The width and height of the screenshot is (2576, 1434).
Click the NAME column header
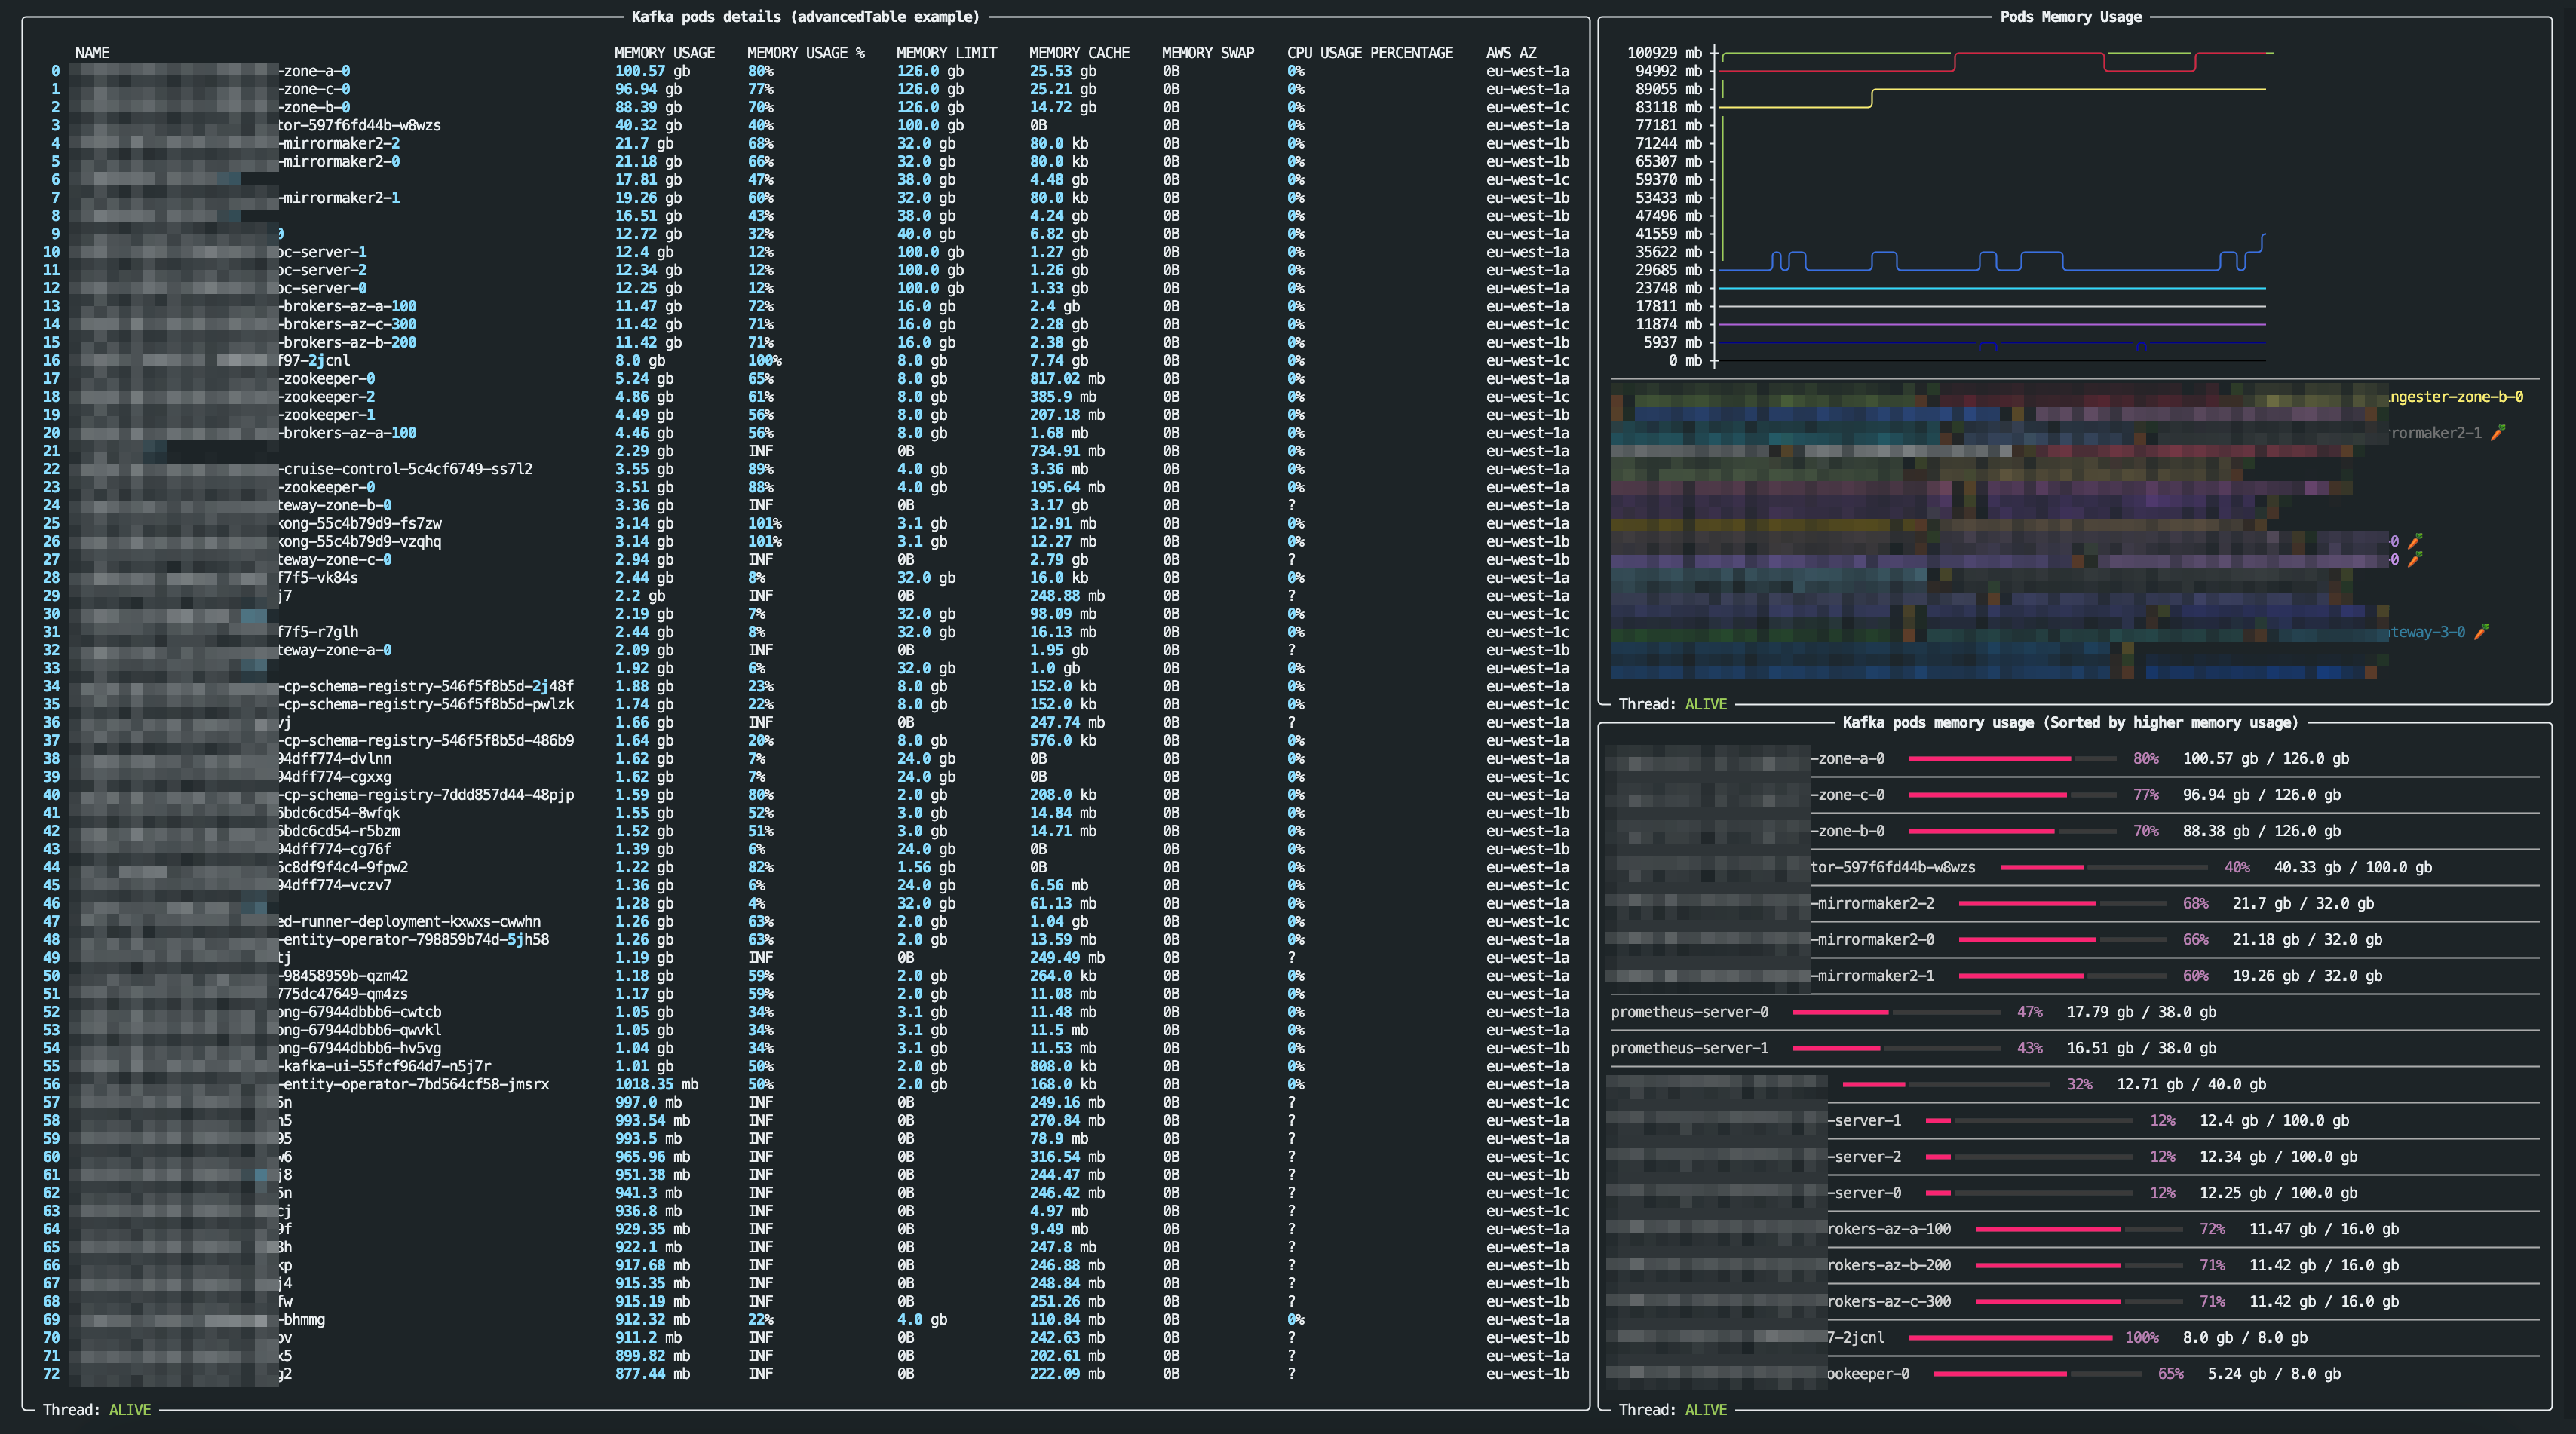(92, 53)
